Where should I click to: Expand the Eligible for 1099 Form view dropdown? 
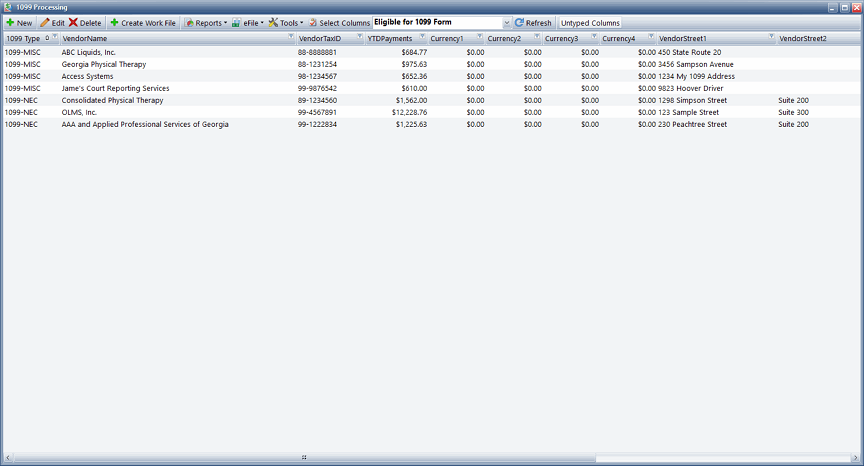point(506,23)
